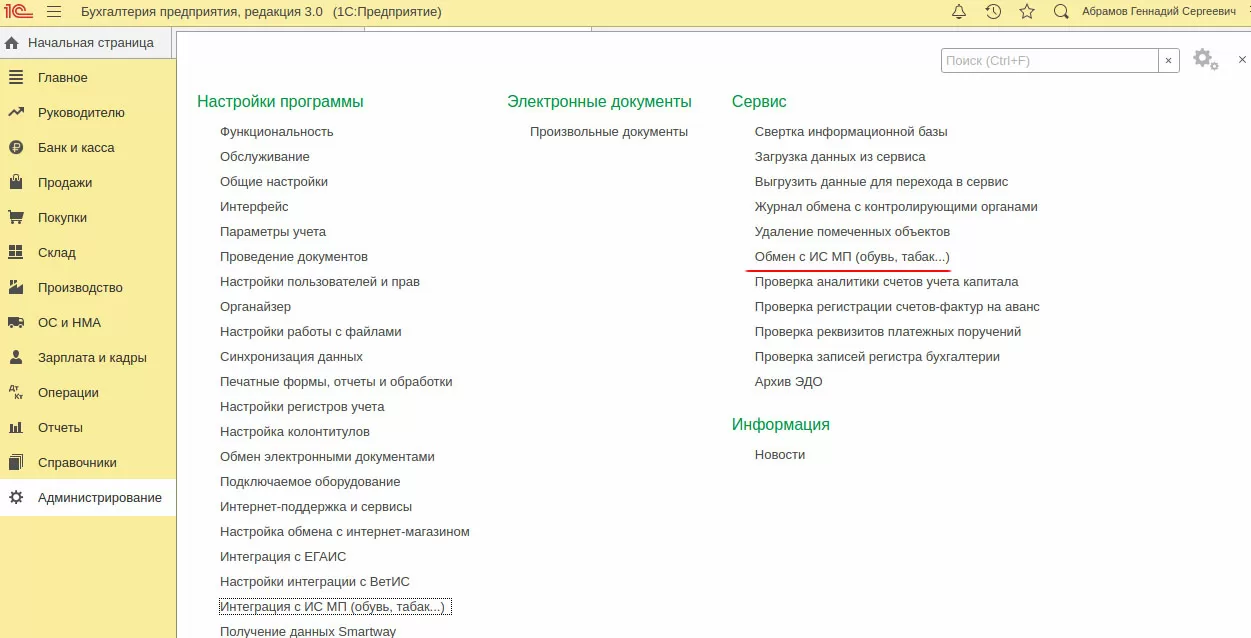Open Склад section
1251x638 pixels.
88,253
